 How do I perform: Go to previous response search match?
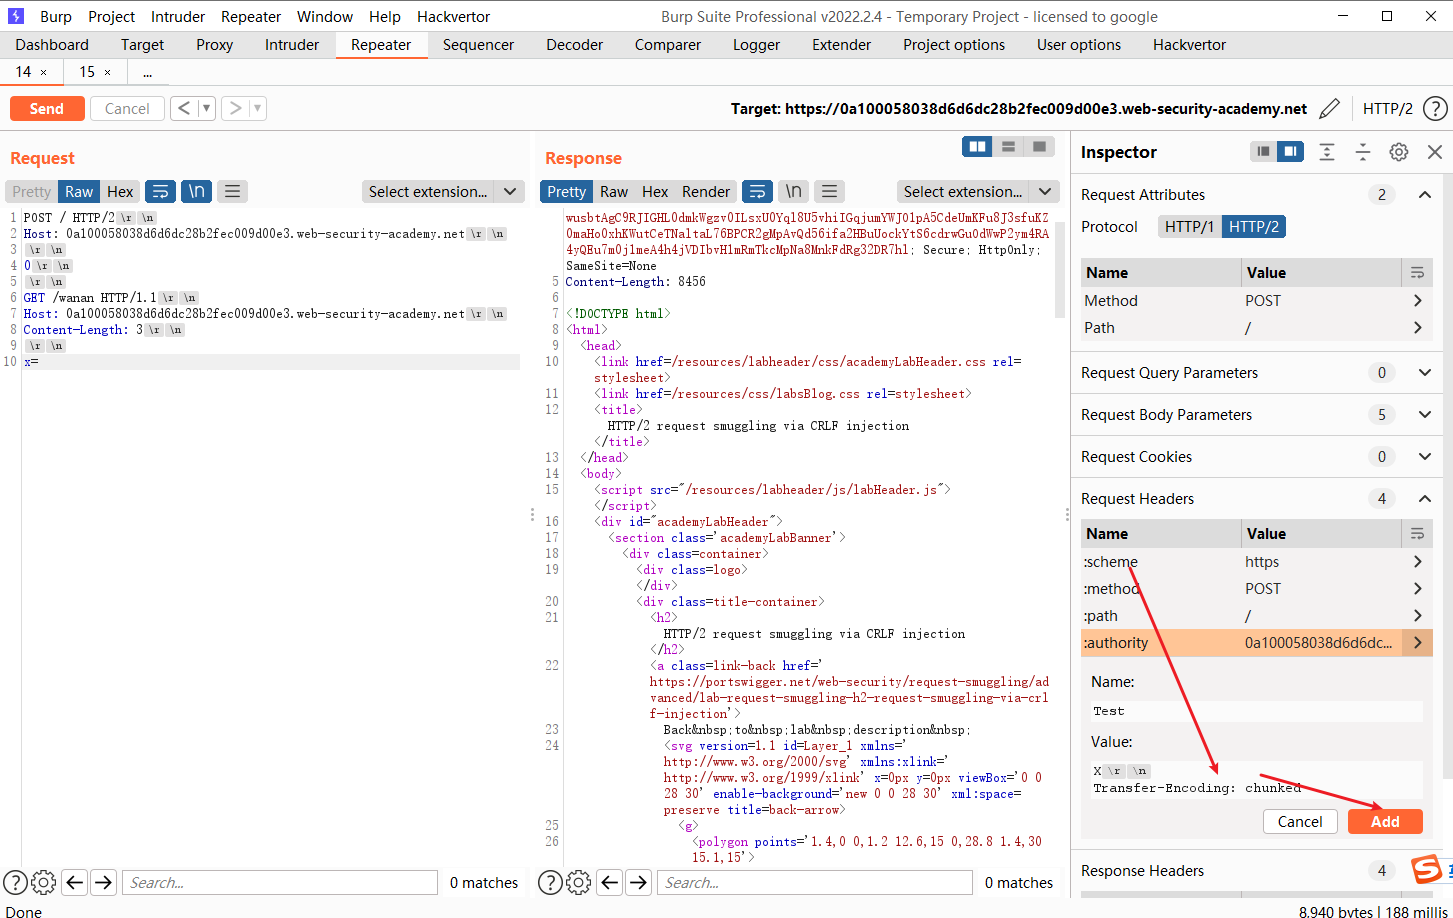click(x=609, y=882)
